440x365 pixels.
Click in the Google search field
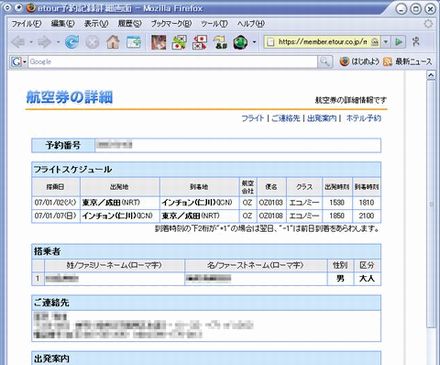coord(173,62)
